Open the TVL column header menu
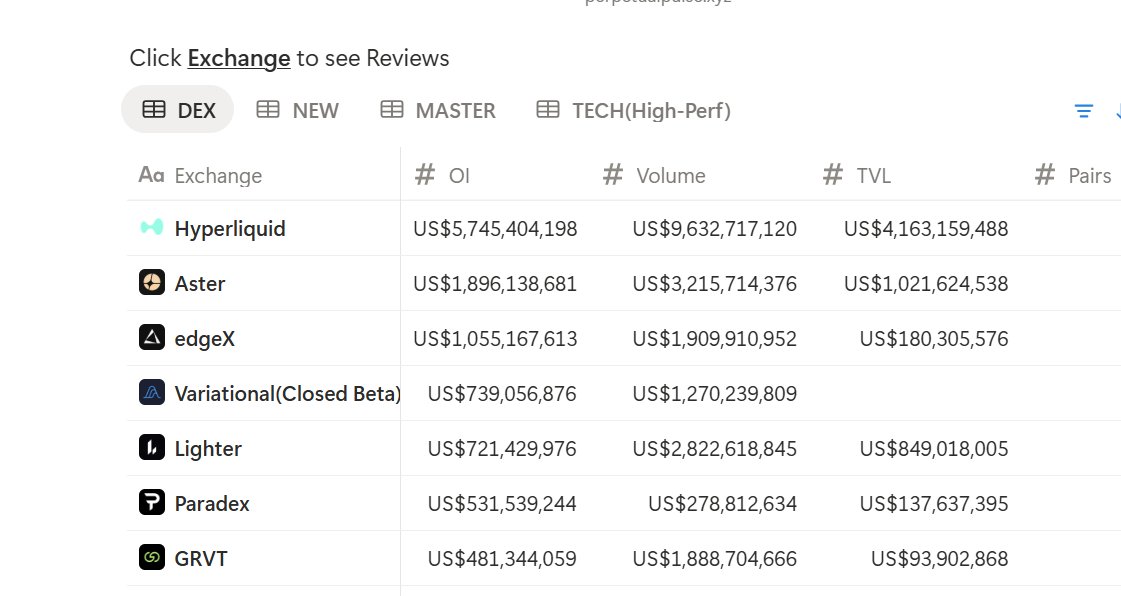This screenshot has width=1121, height=596. click(x=873, y=176)
